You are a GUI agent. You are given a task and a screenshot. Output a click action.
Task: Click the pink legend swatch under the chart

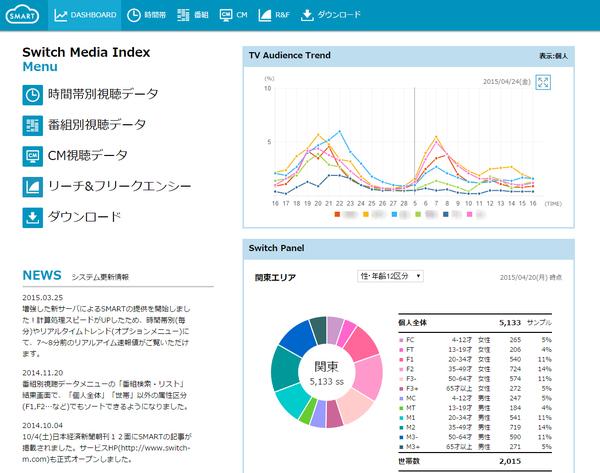(470, 214)
